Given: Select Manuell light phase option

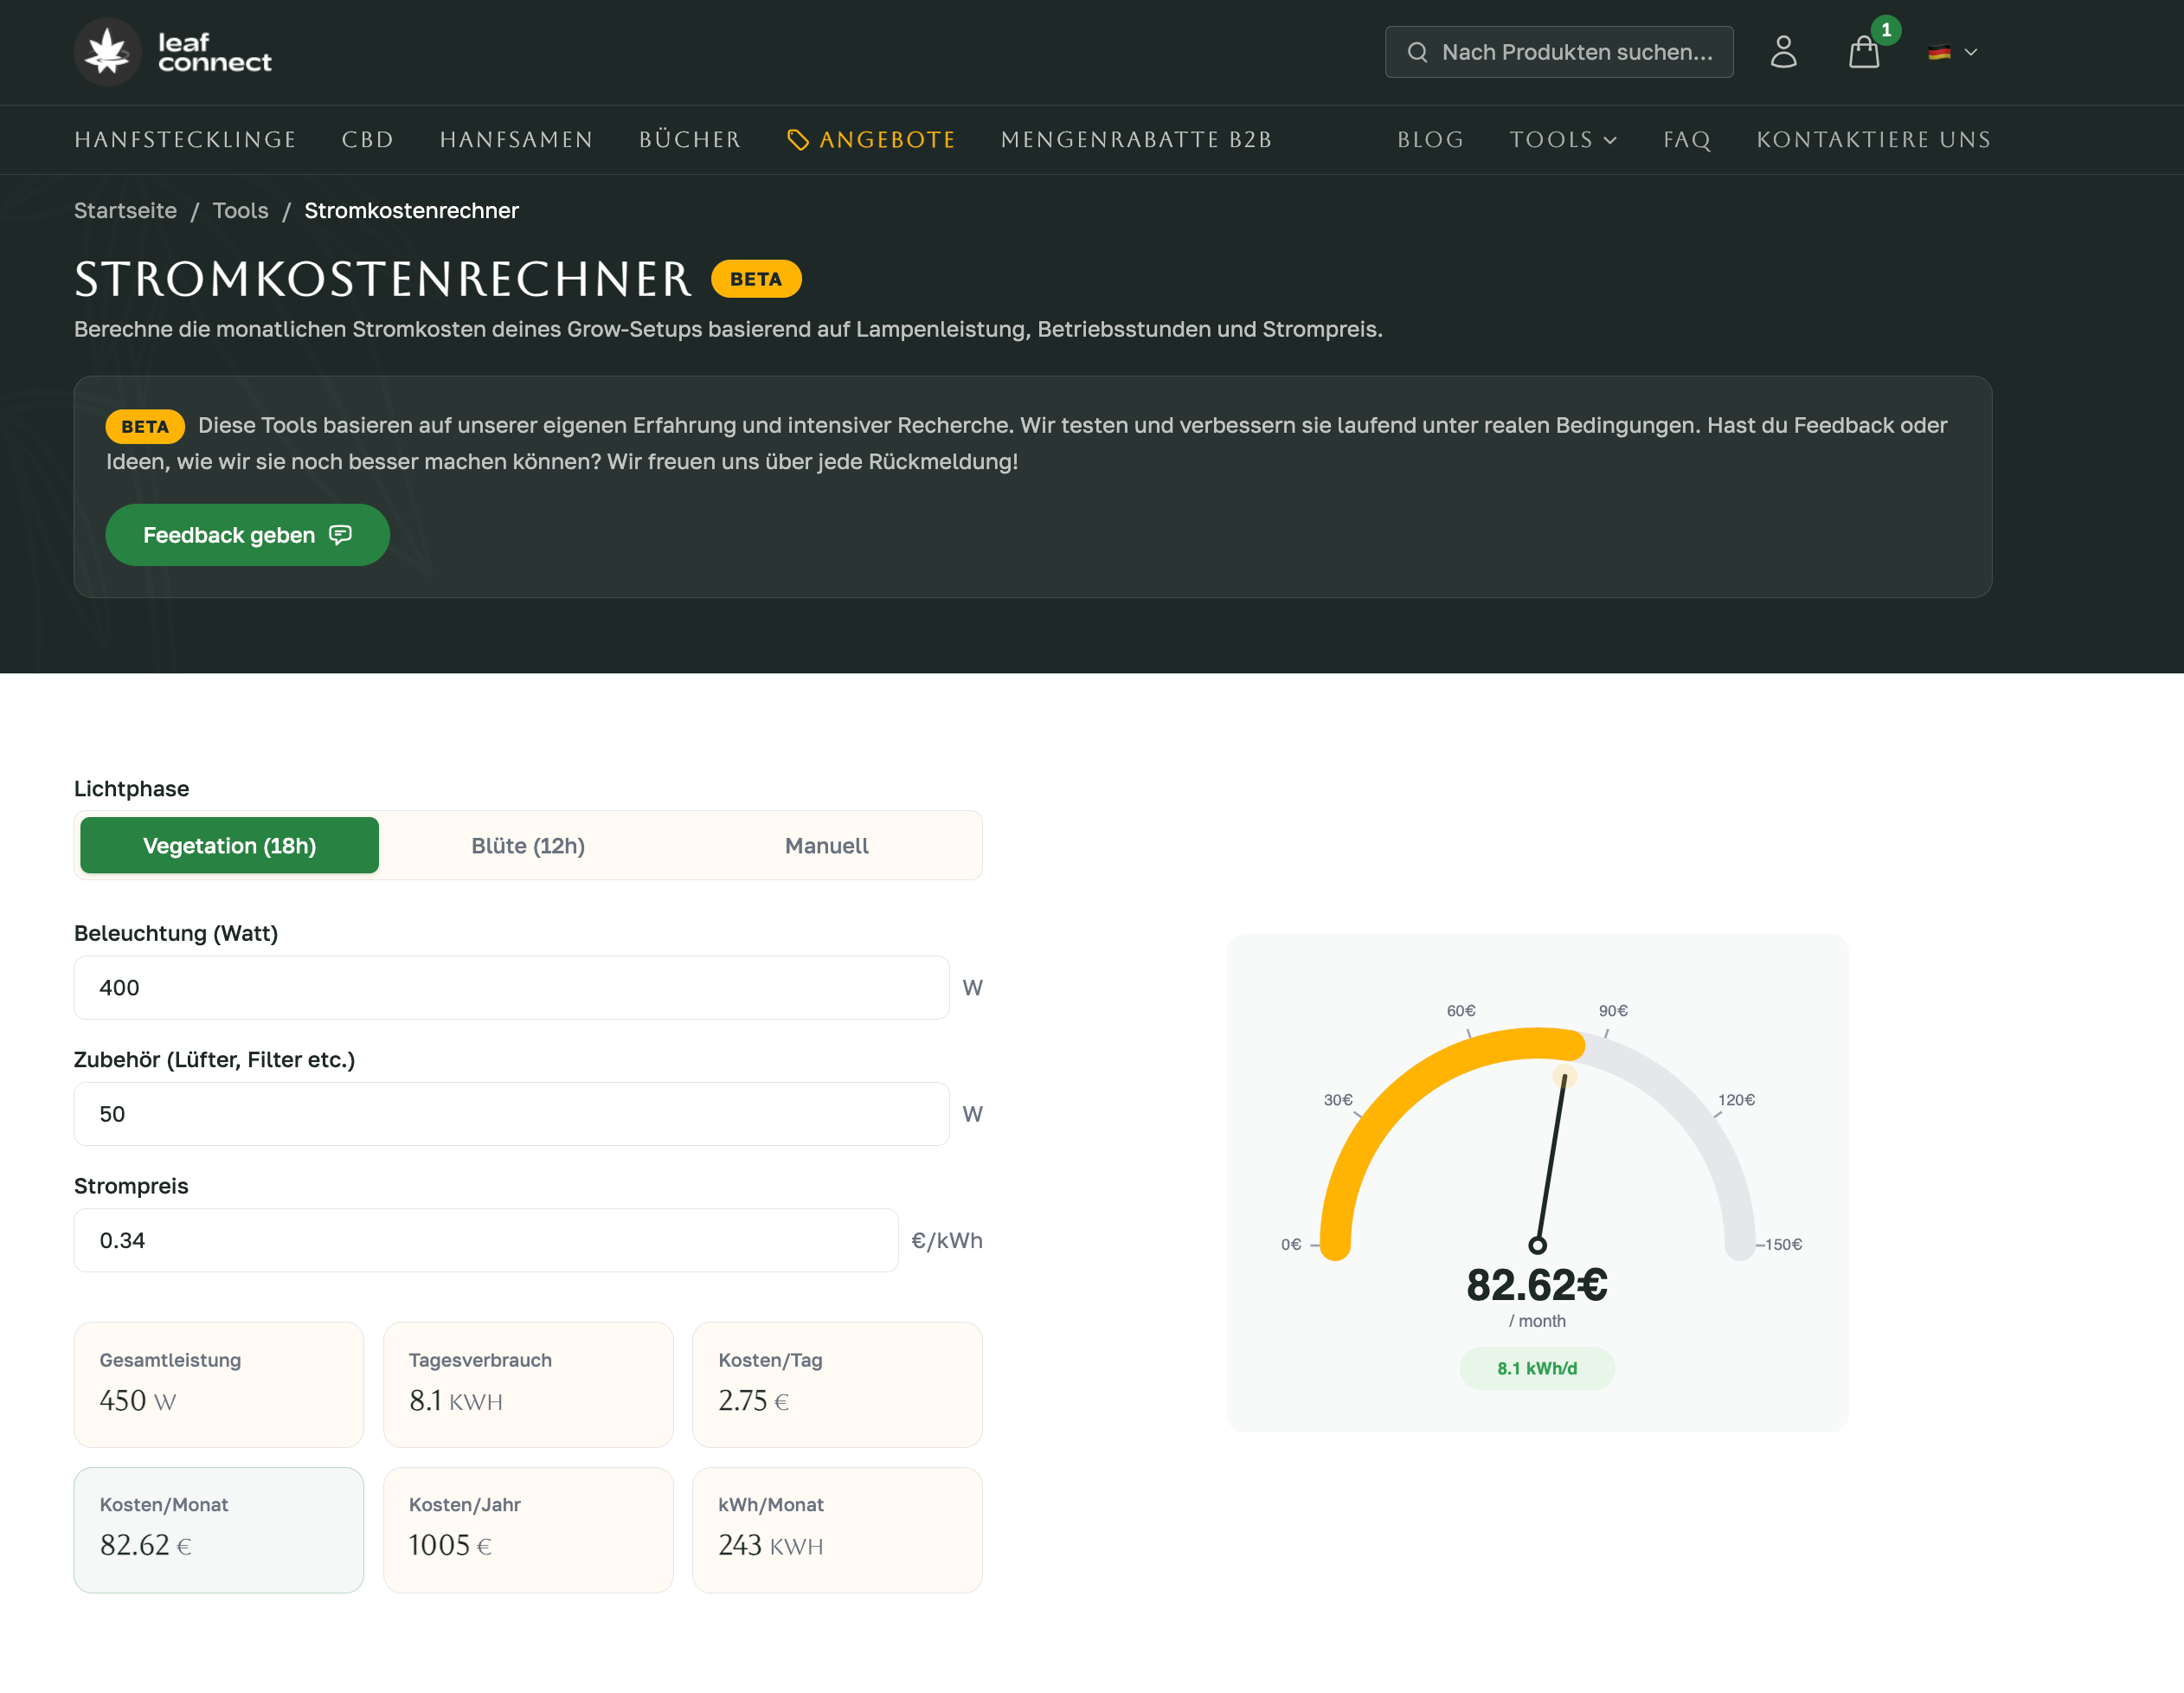Looking at the screenshot, I should 826,846.
